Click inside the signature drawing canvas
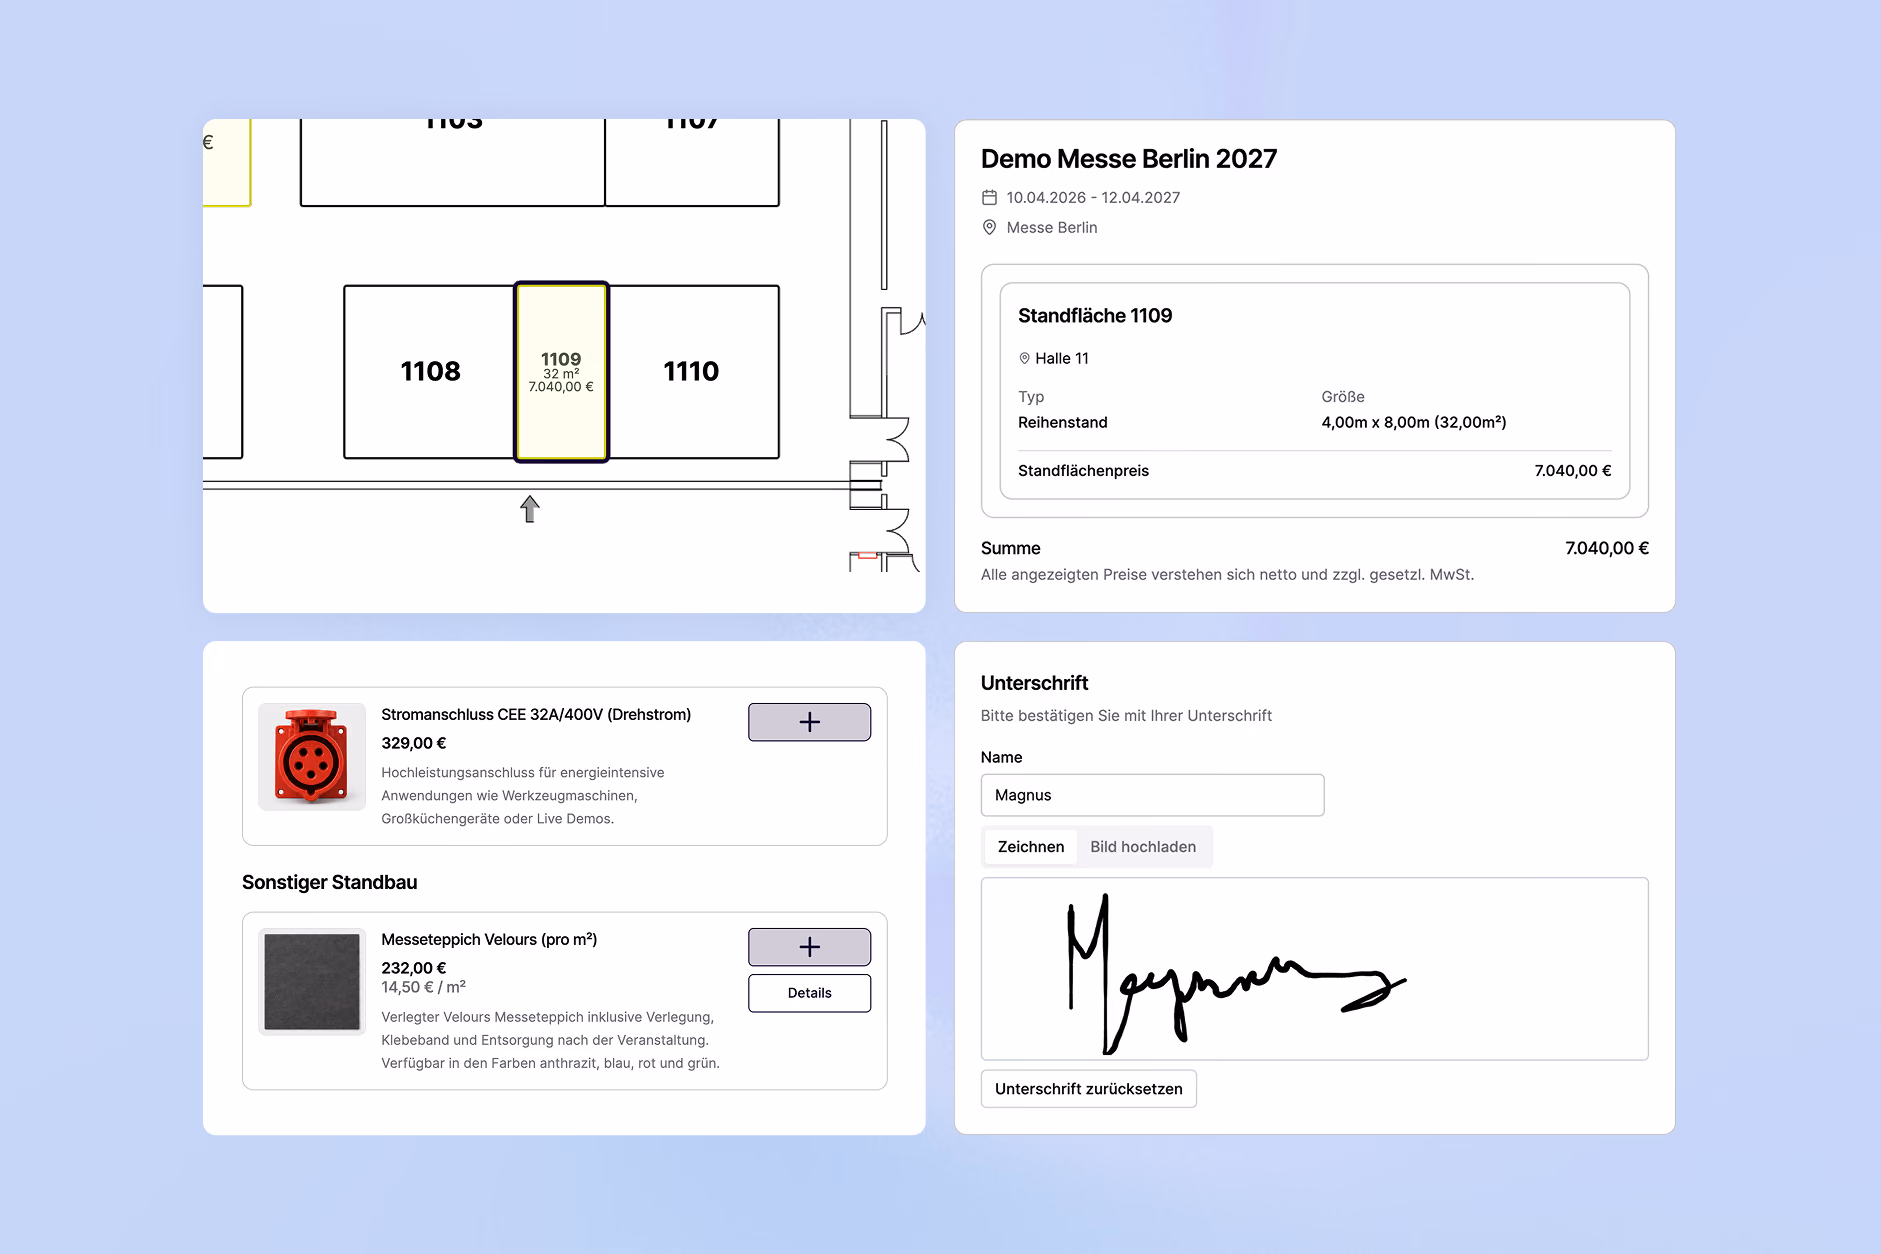Viewport: 1881px width, 1254px height. click(1314, 968)
